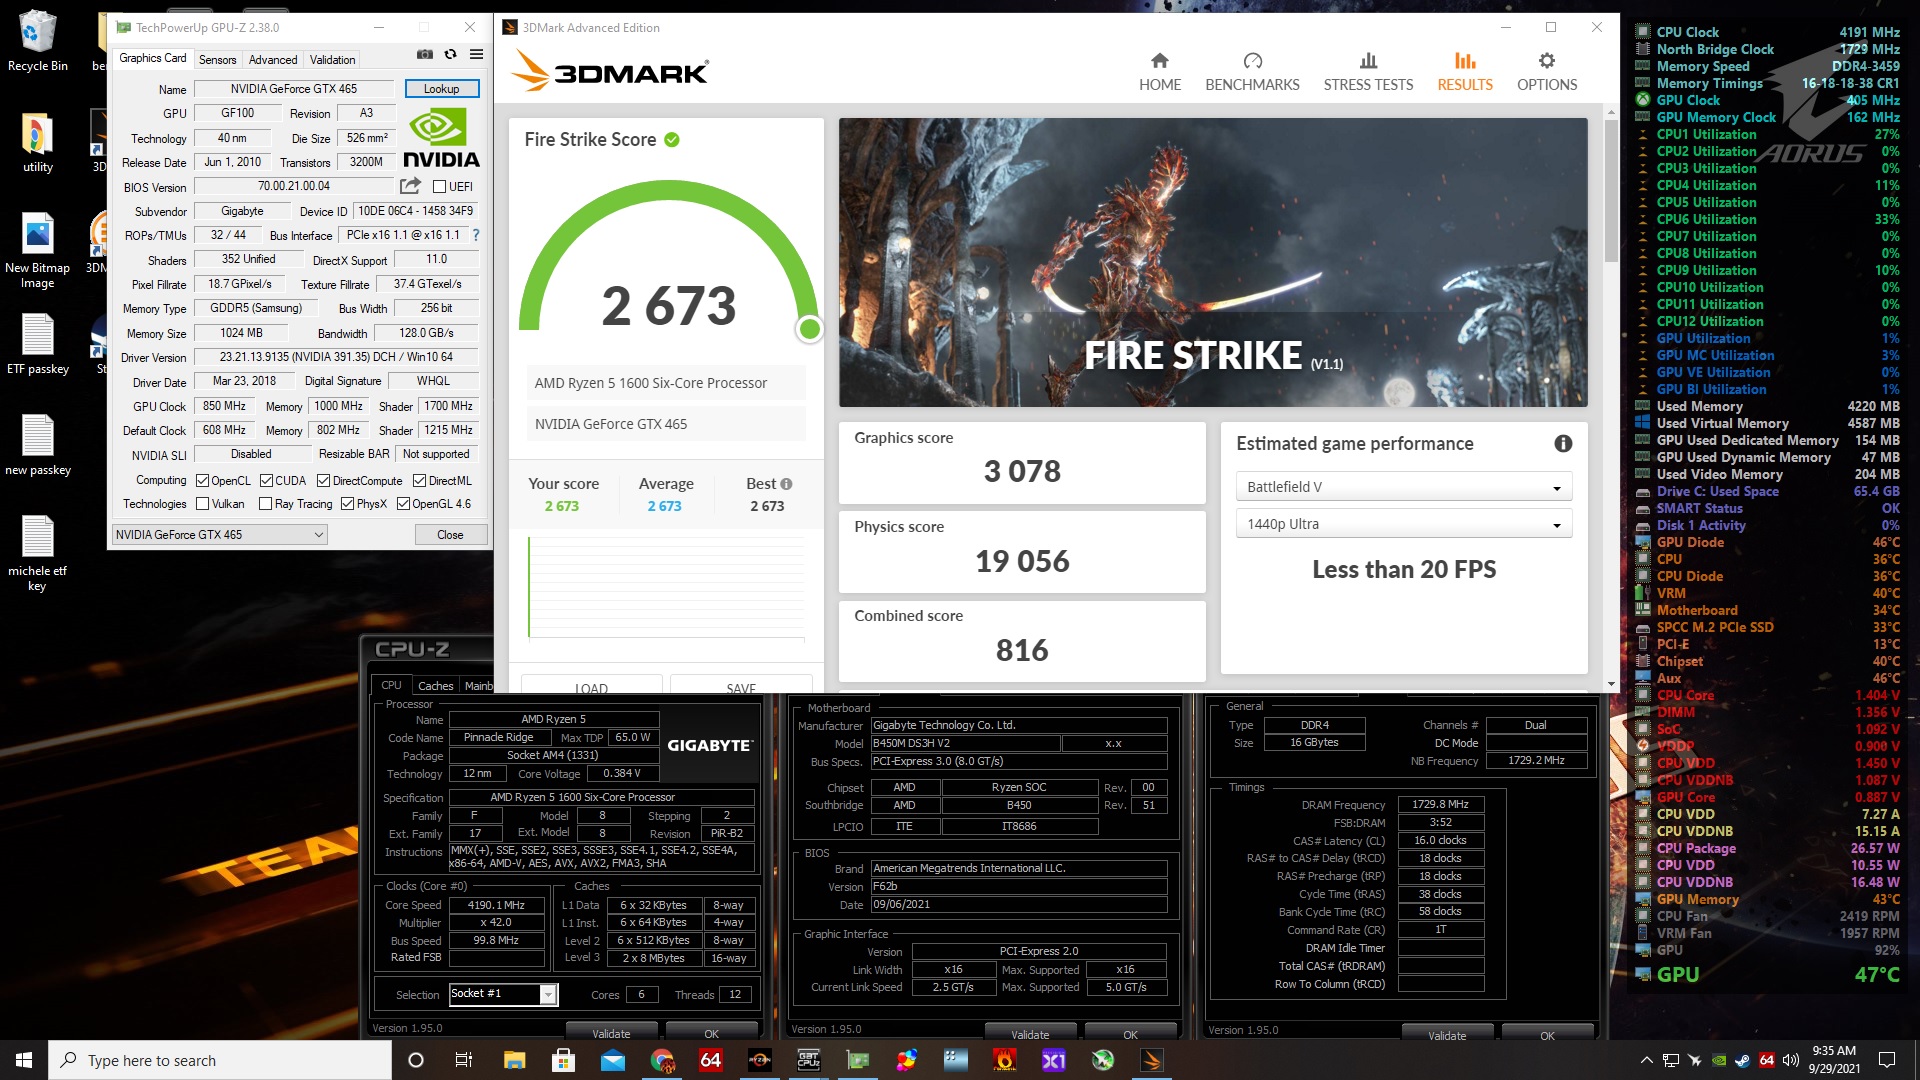Open the Battlefield V game dropdown

pyautogui.click(x=1403, y=487)
